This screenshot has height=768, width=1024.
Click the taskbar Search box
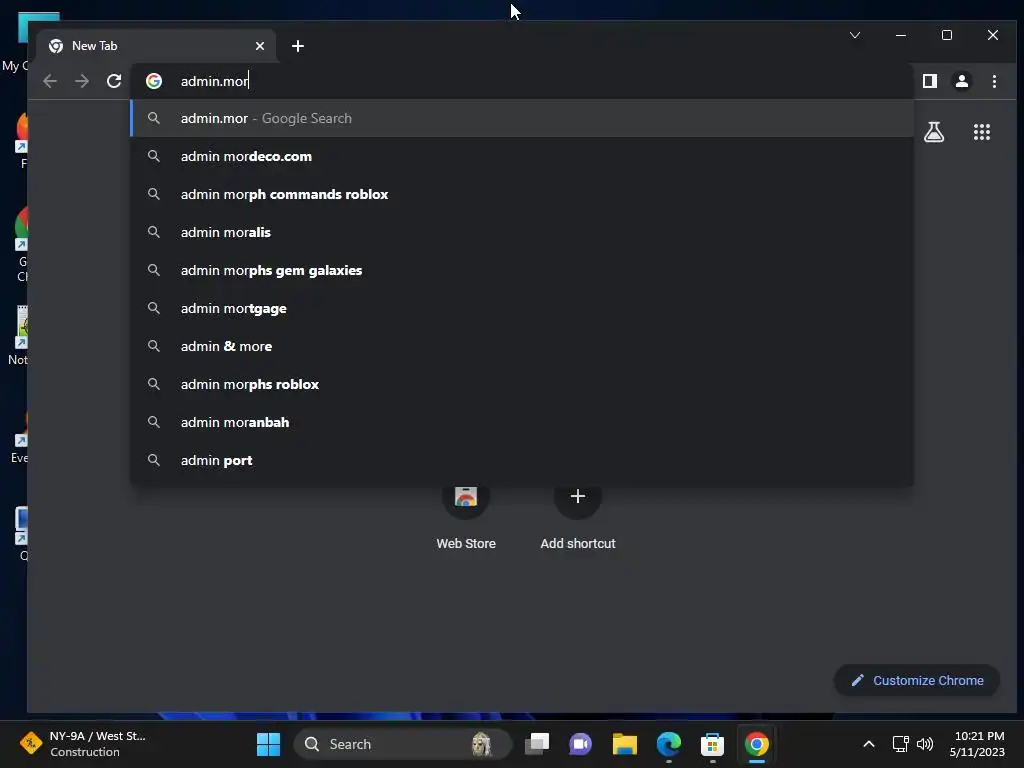401,744
